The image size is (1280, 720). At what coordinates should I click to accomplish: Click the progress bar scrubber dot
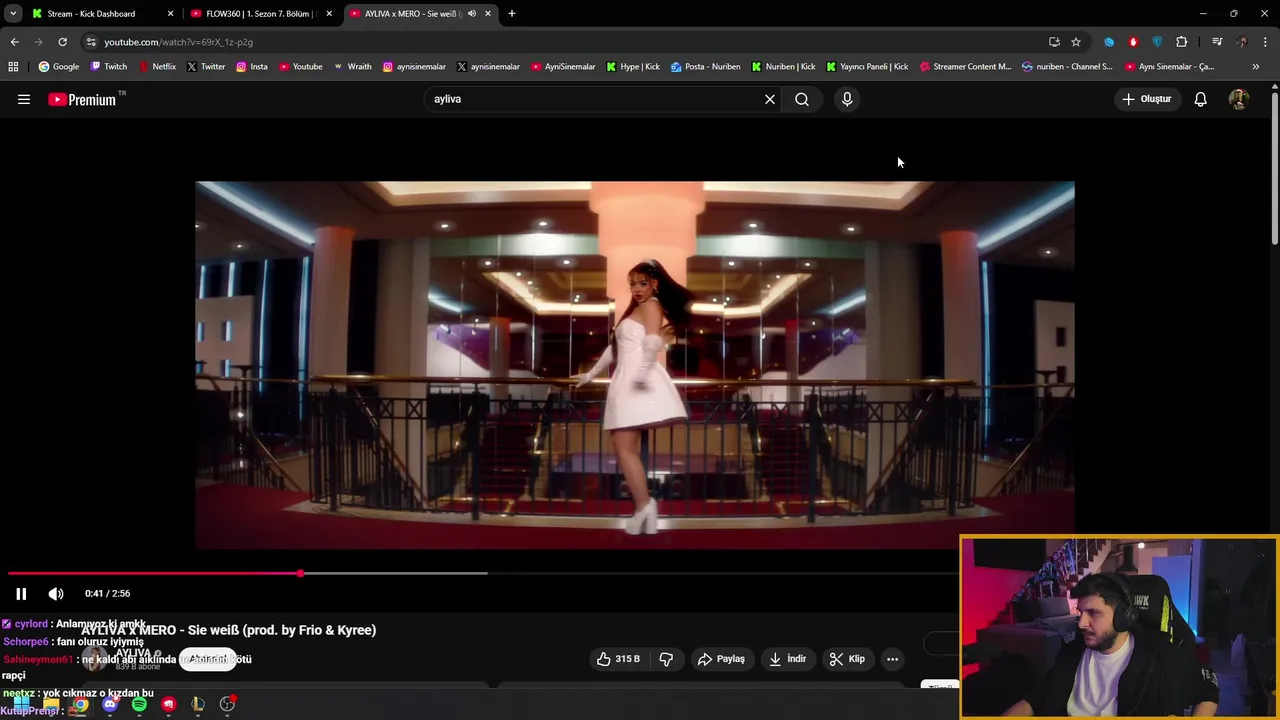click(x=300, y=573)
